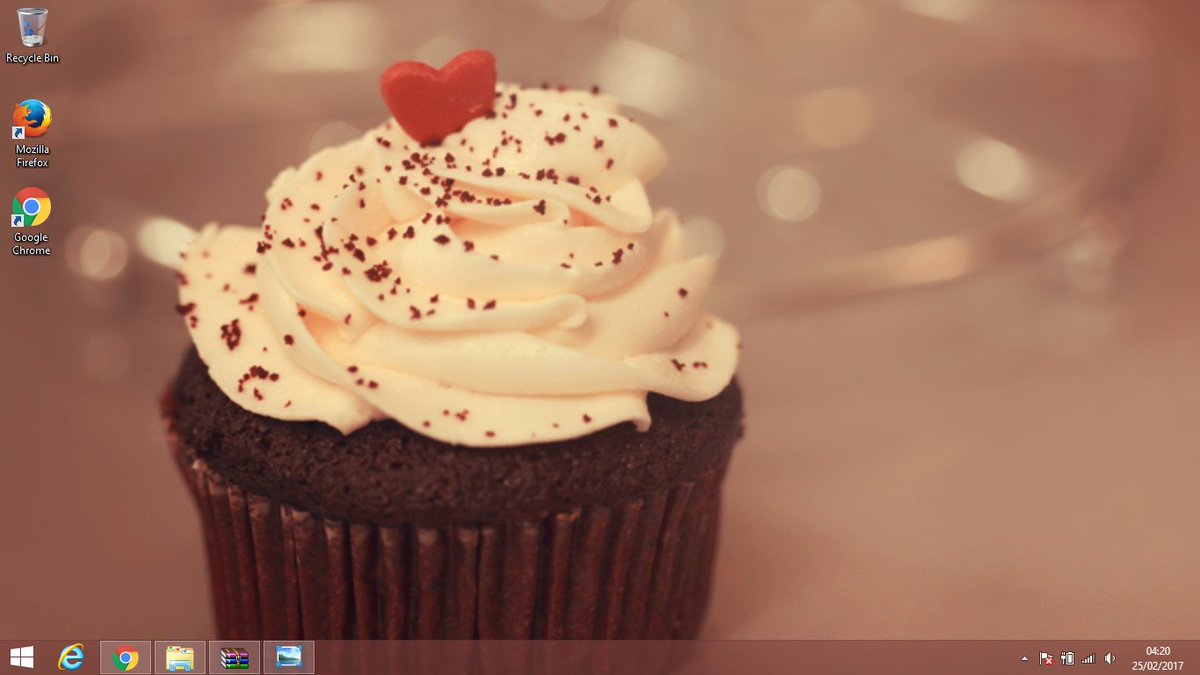Viewport: 1200px width, 675px height.
Task: Open the Windows Start button
Action: [x=21, y=657]
